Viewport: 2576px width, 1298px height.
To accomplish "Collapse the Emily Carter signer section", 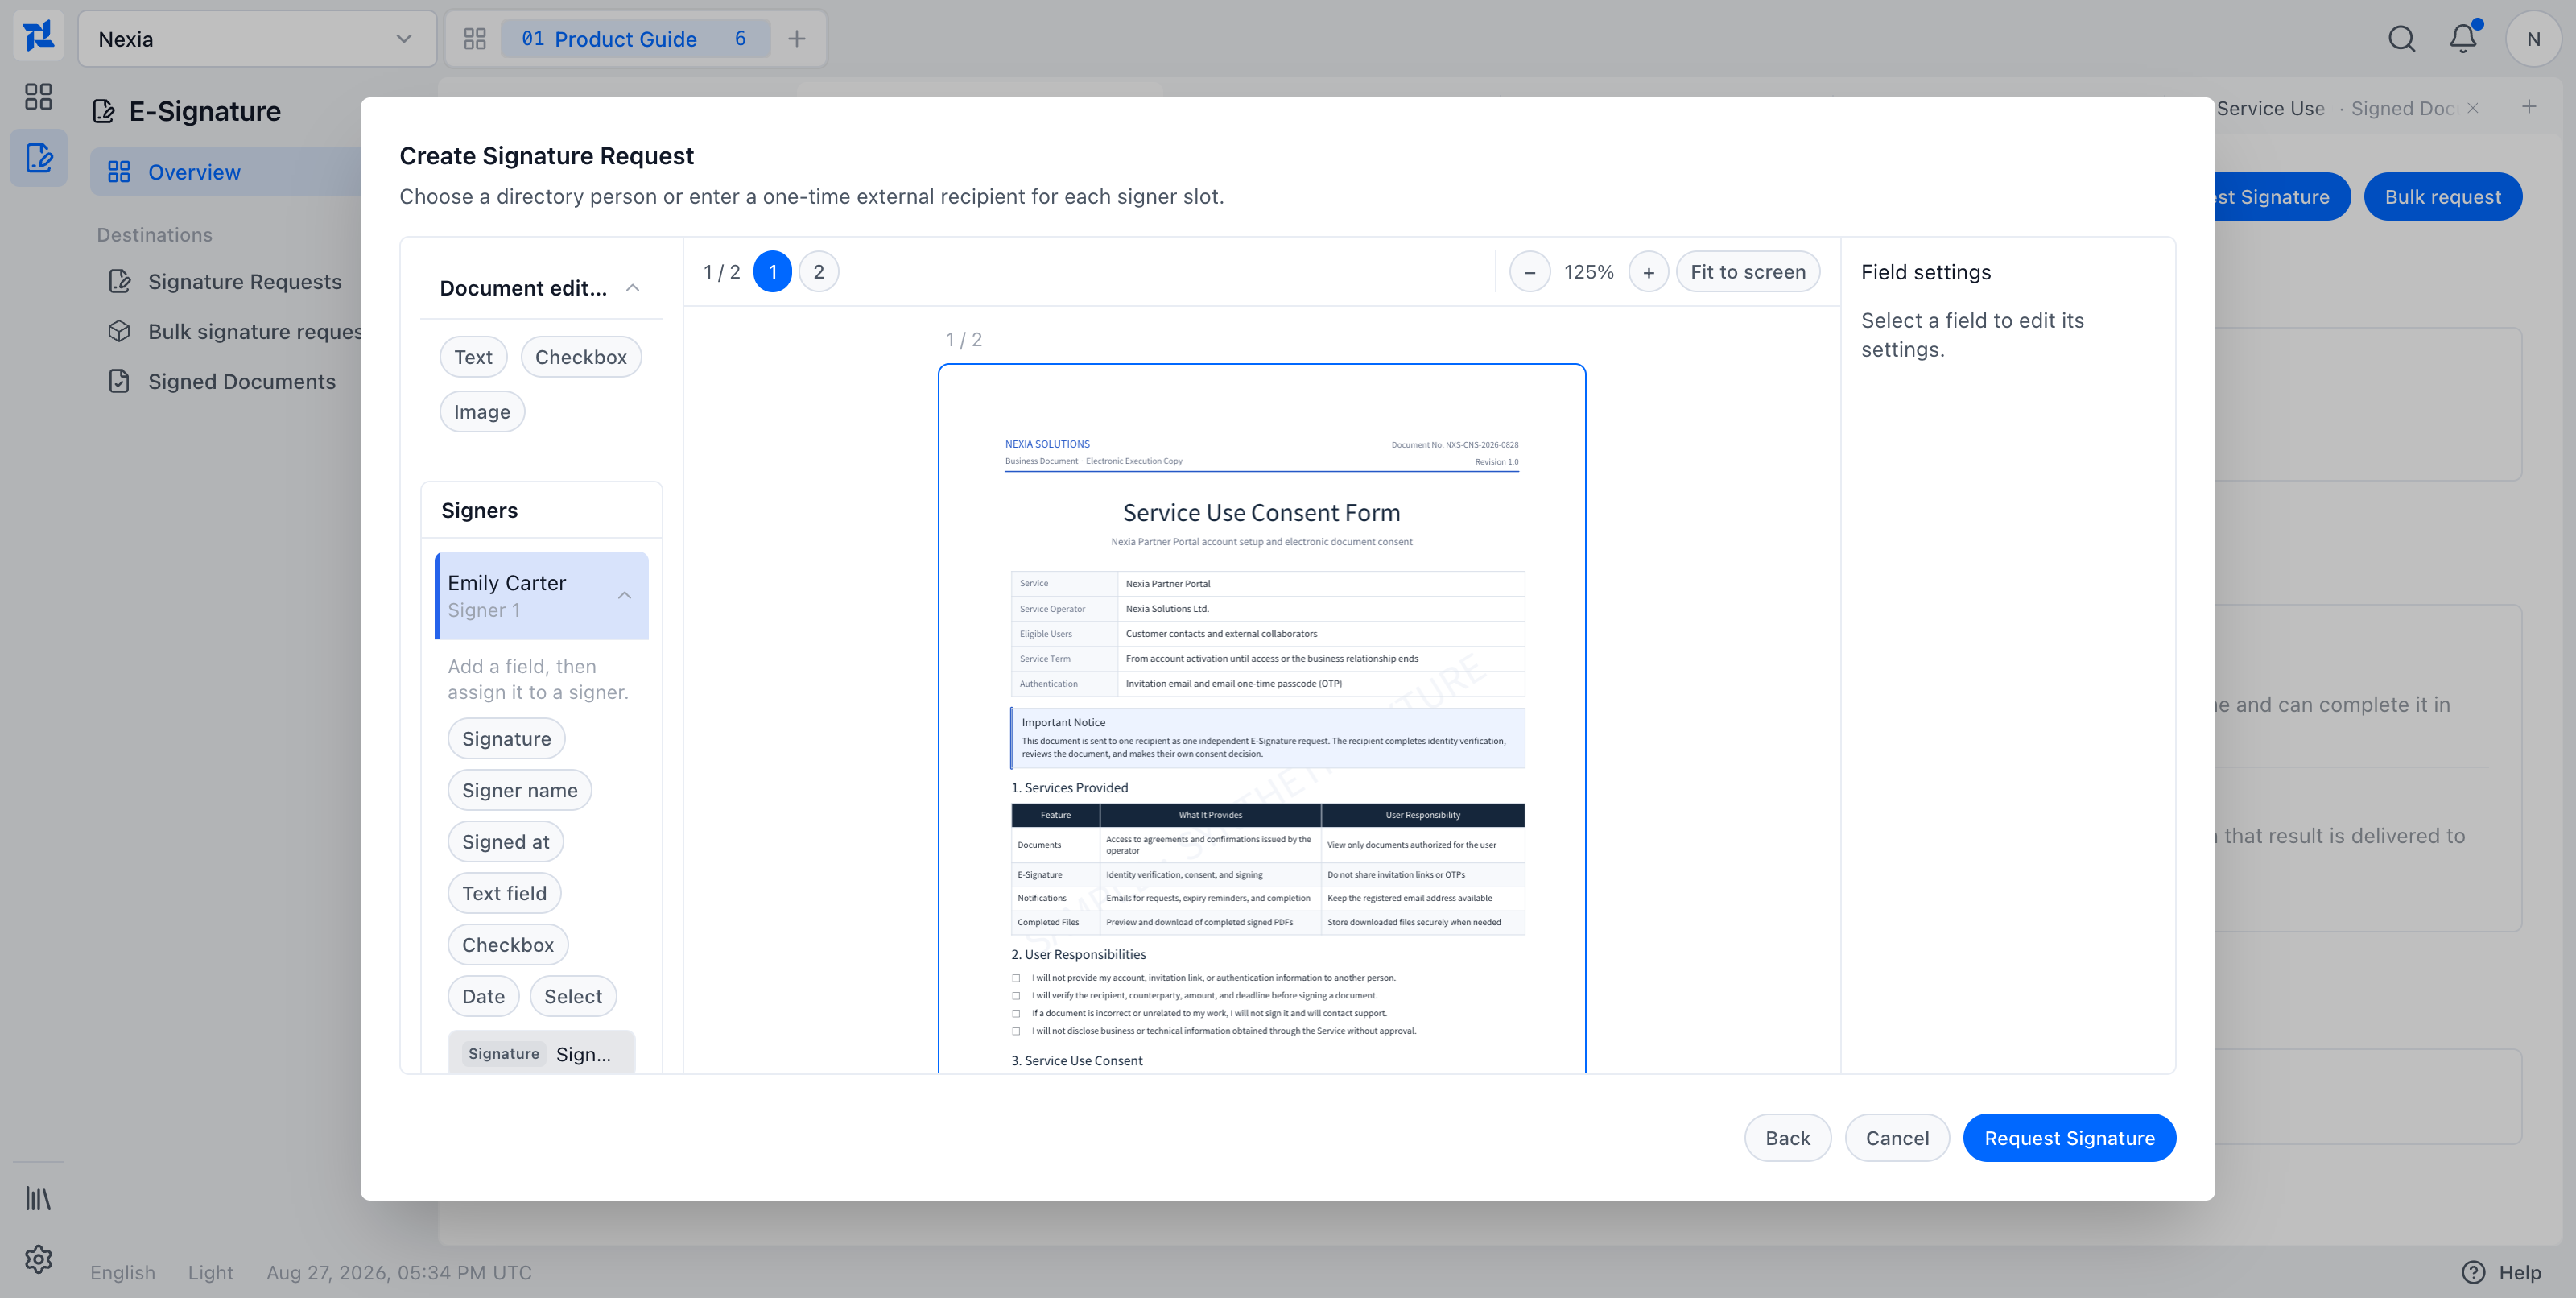I will click(624, 595).
